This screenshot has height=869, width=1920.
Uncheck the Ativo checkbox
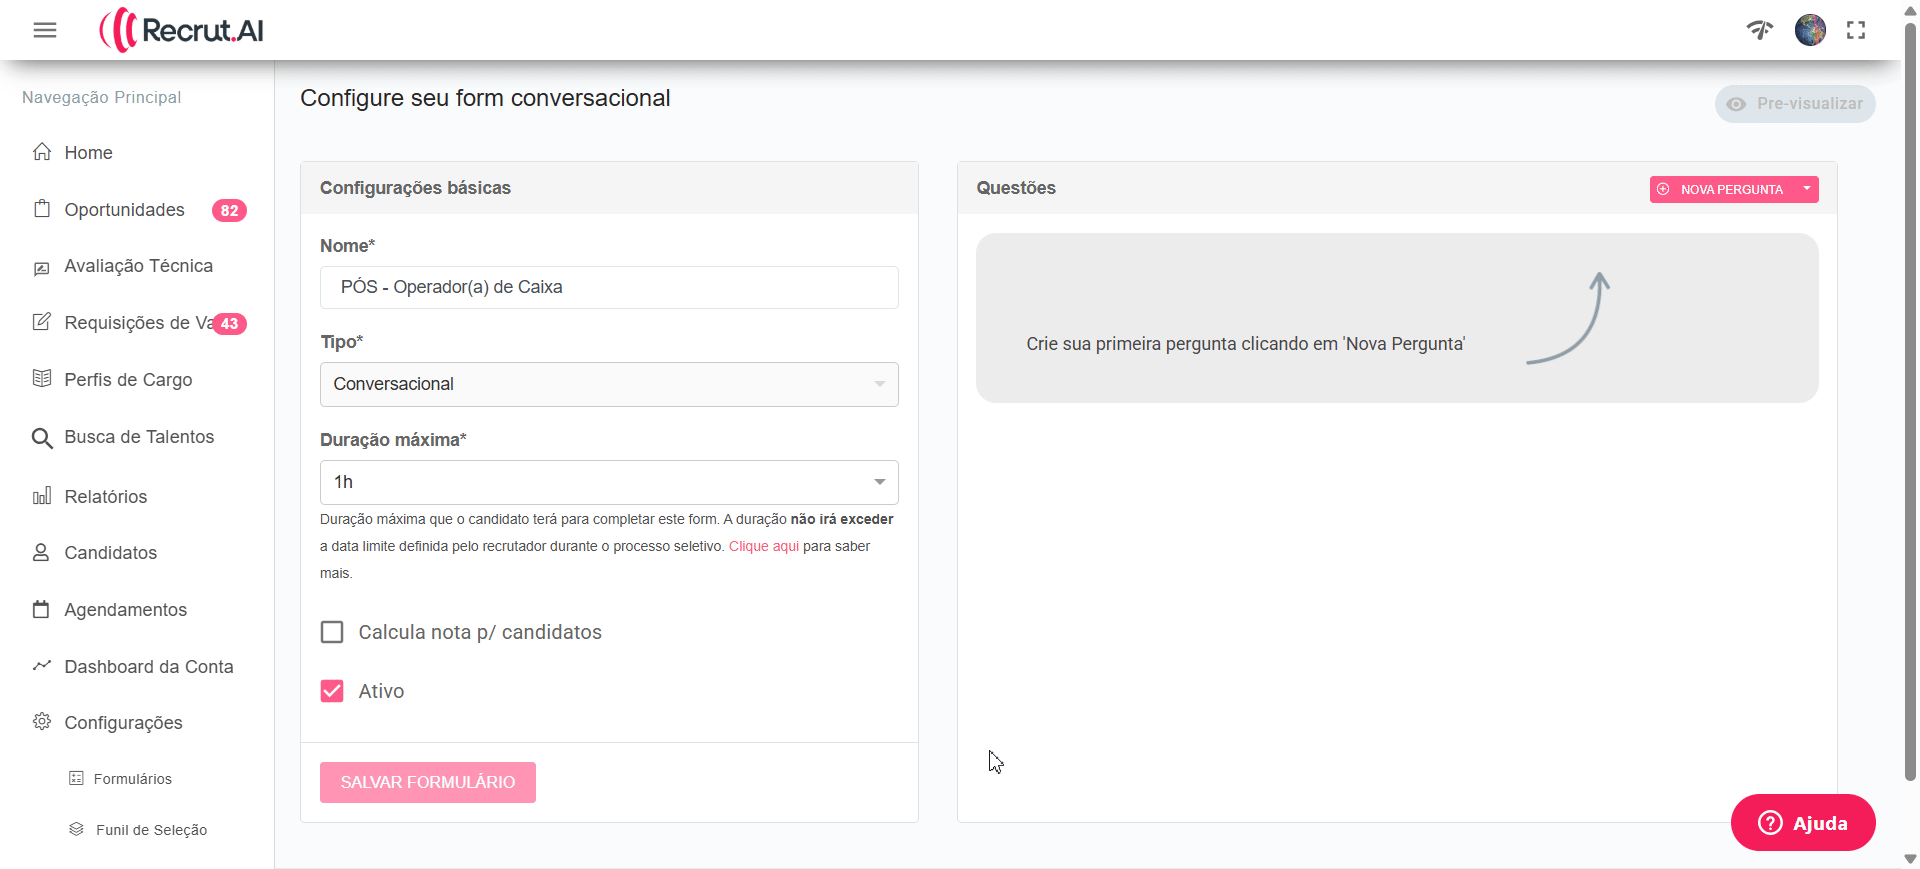tap(332, 691)
